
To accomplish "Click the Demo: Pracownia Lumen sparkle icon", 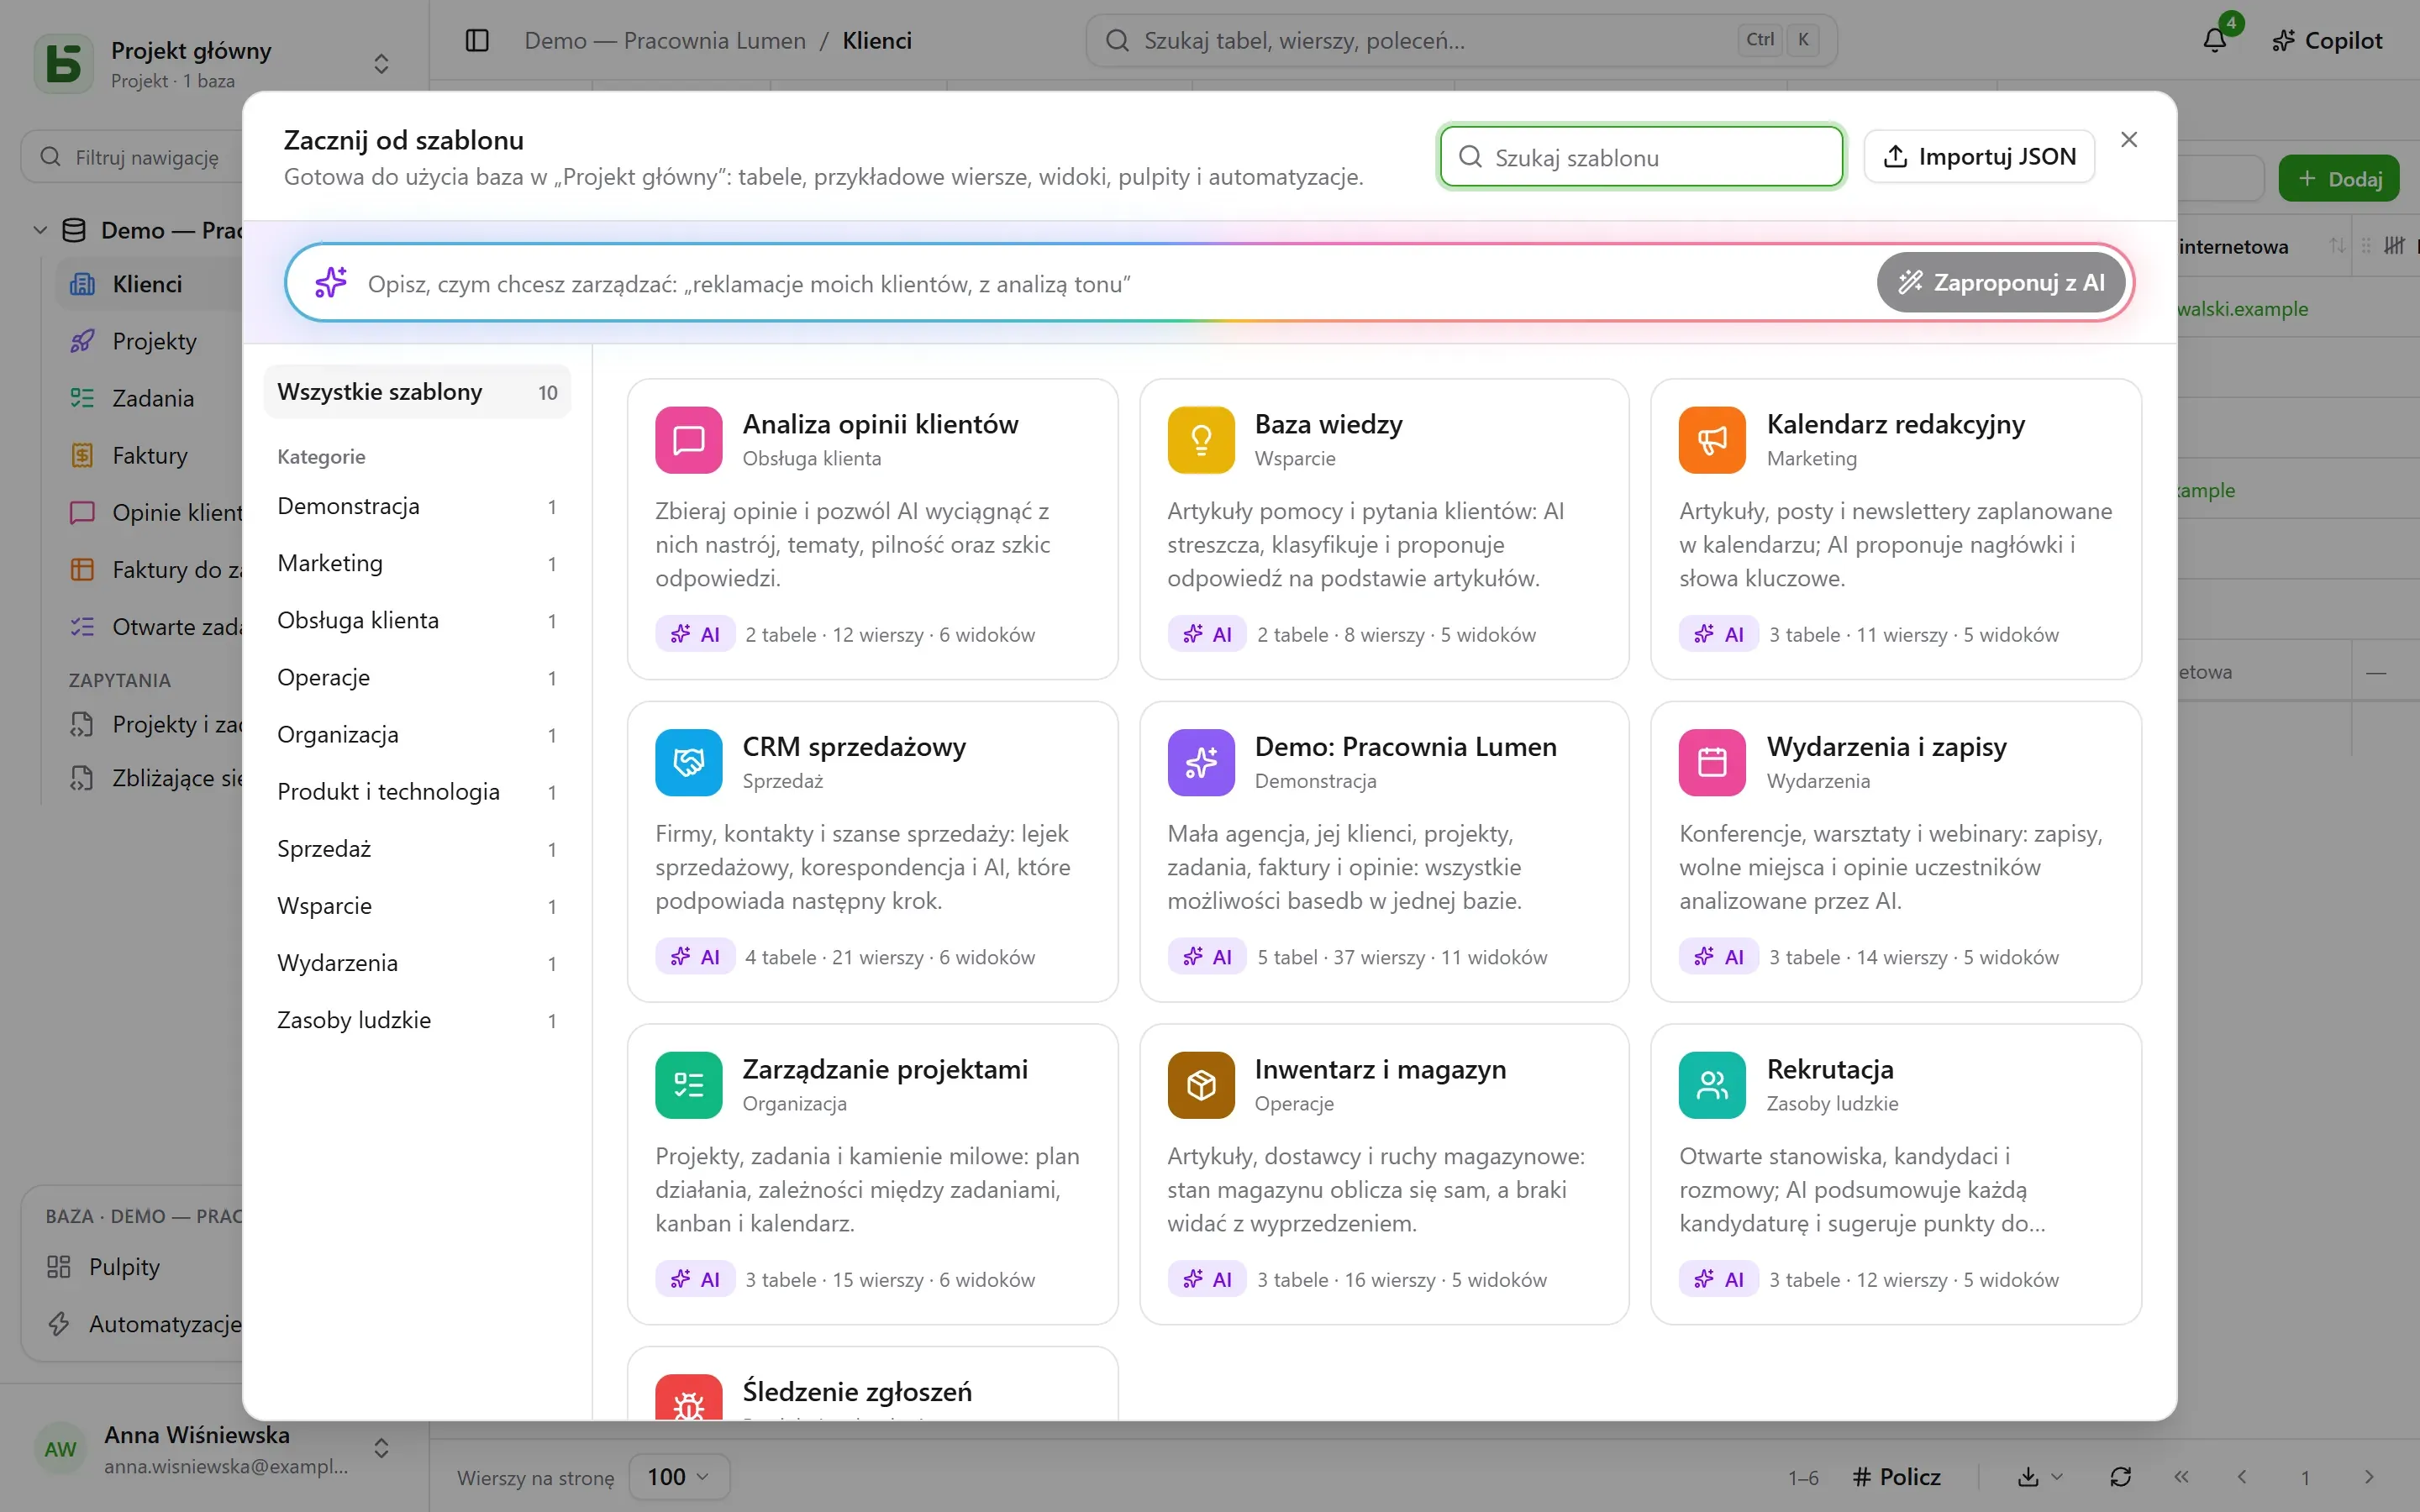I will (x=1200, y=762).
